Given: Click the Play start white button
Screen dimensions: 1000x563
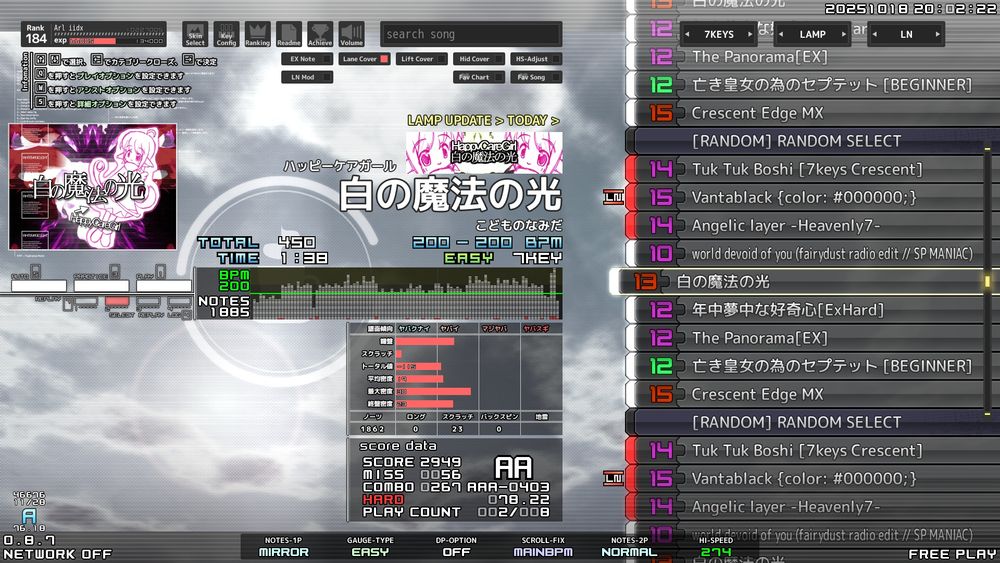Looking at the screenshot, I should coord(163,286).
